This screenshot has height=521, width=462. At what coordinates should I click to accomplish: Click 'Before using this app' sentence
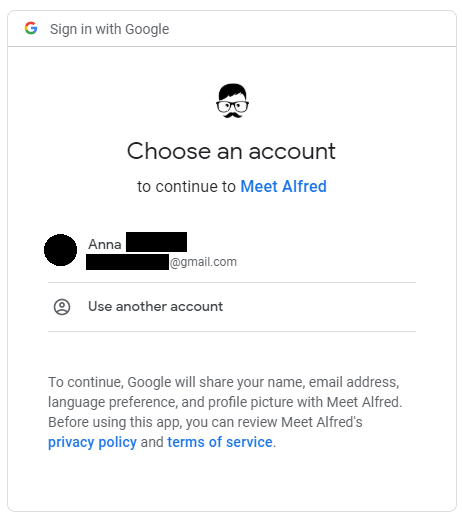[205, 422]
